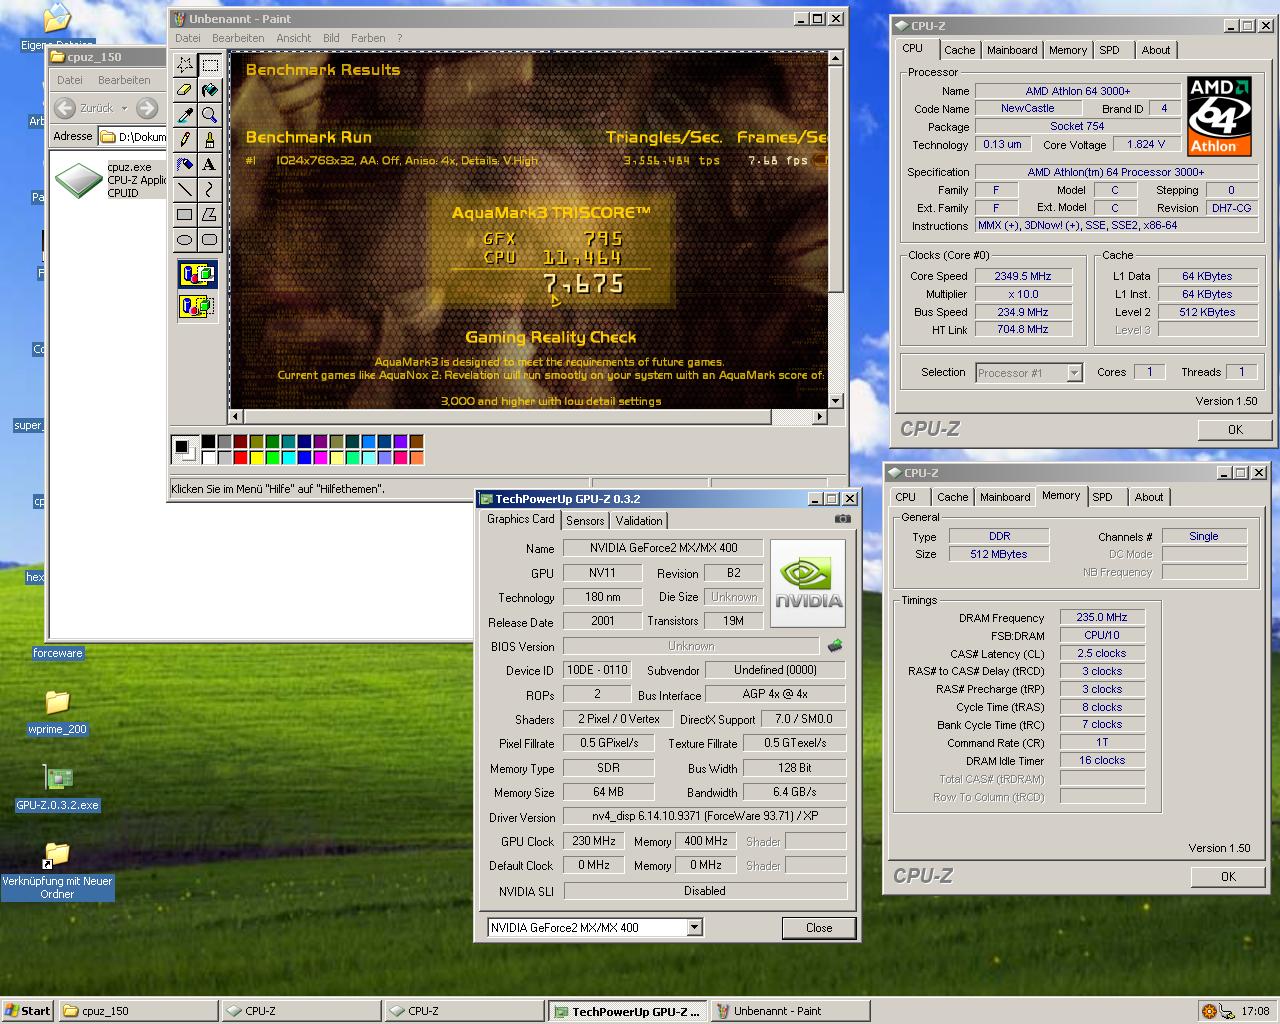Choose the Polygon shape tool

click(x=209, y=214)
